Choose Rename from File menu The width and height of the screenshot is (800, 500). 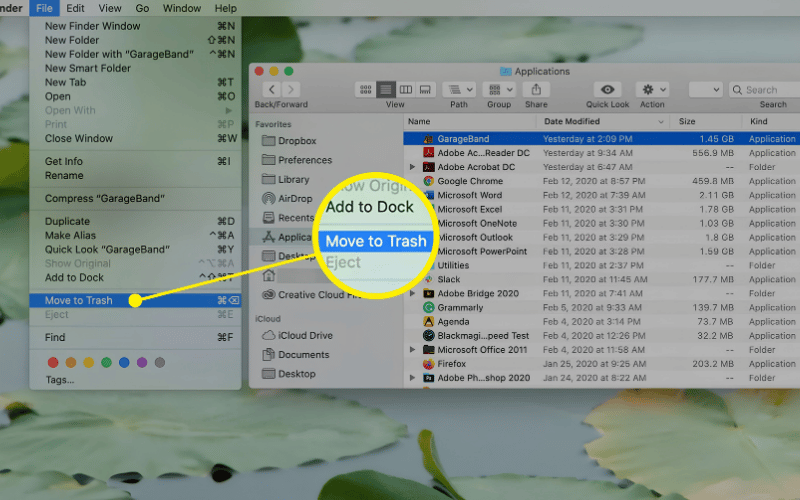tap(135, 176)
